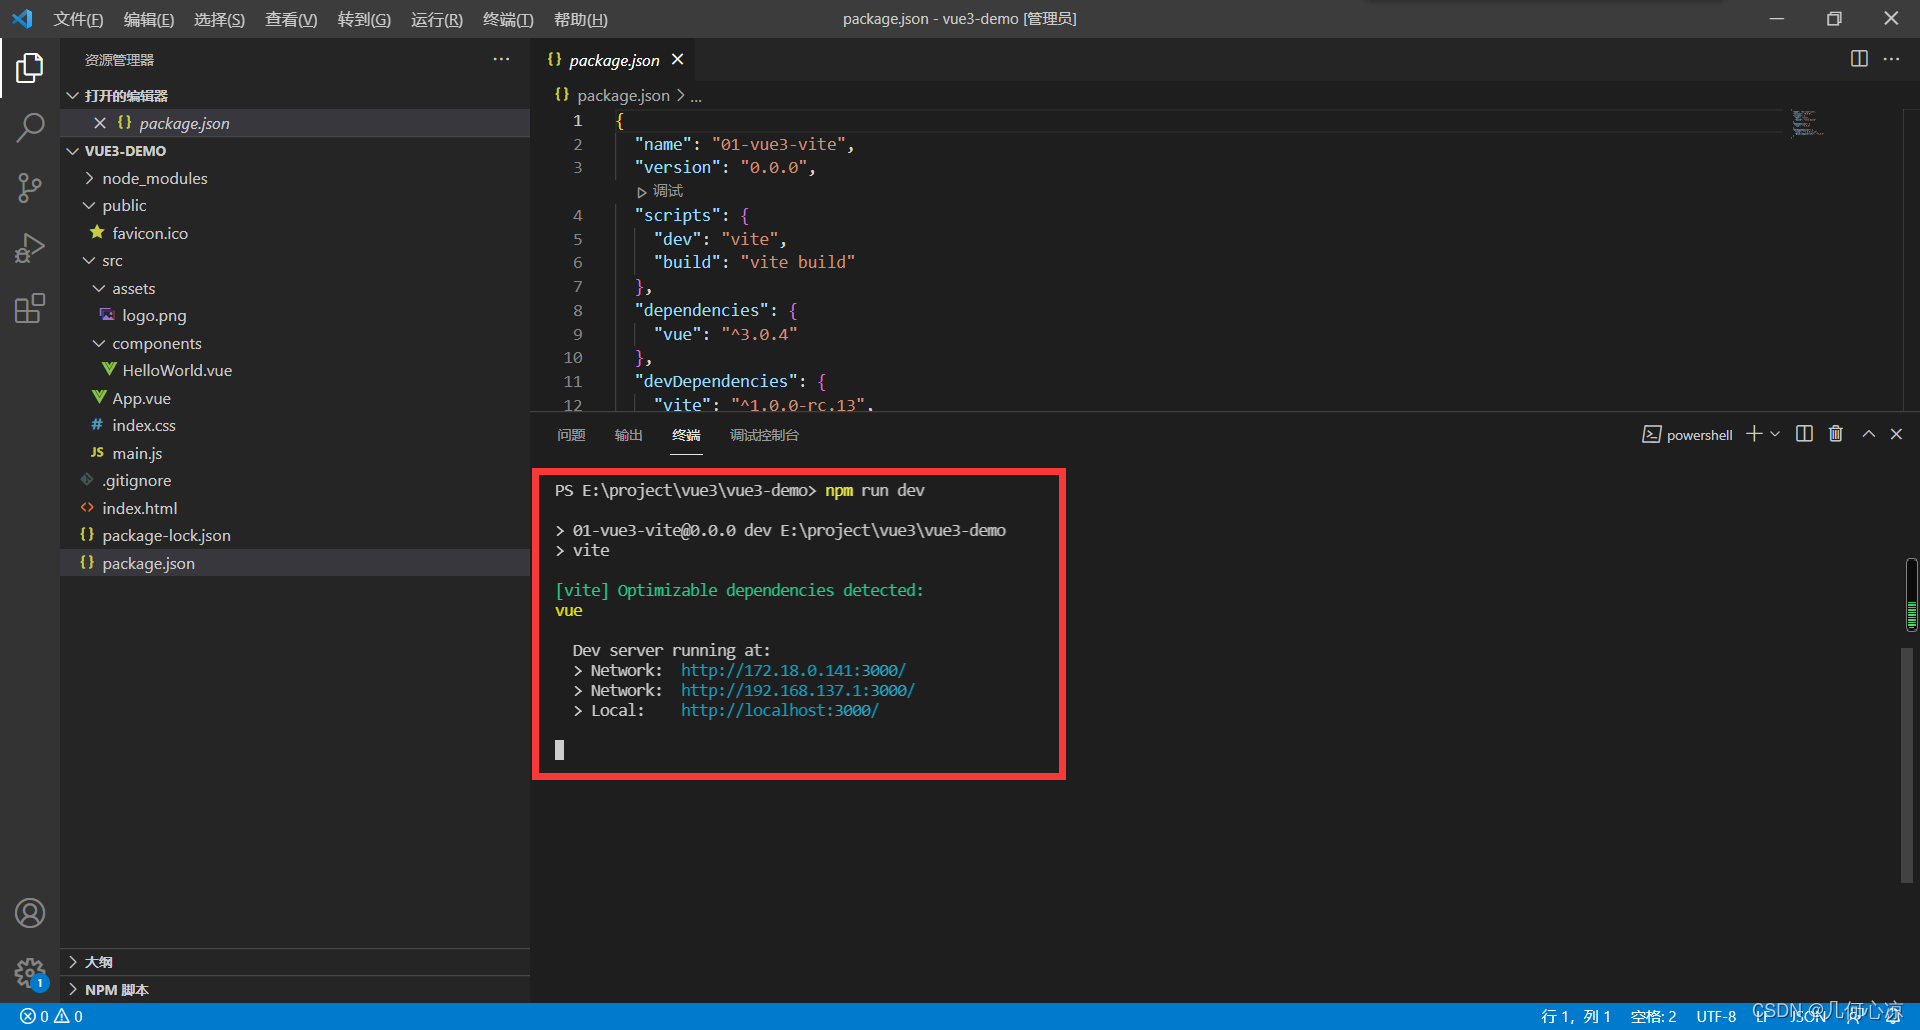1920x1030 pixels.
Task: Click the UTF-8 encoding status item
Action: click(1716, 1016)
